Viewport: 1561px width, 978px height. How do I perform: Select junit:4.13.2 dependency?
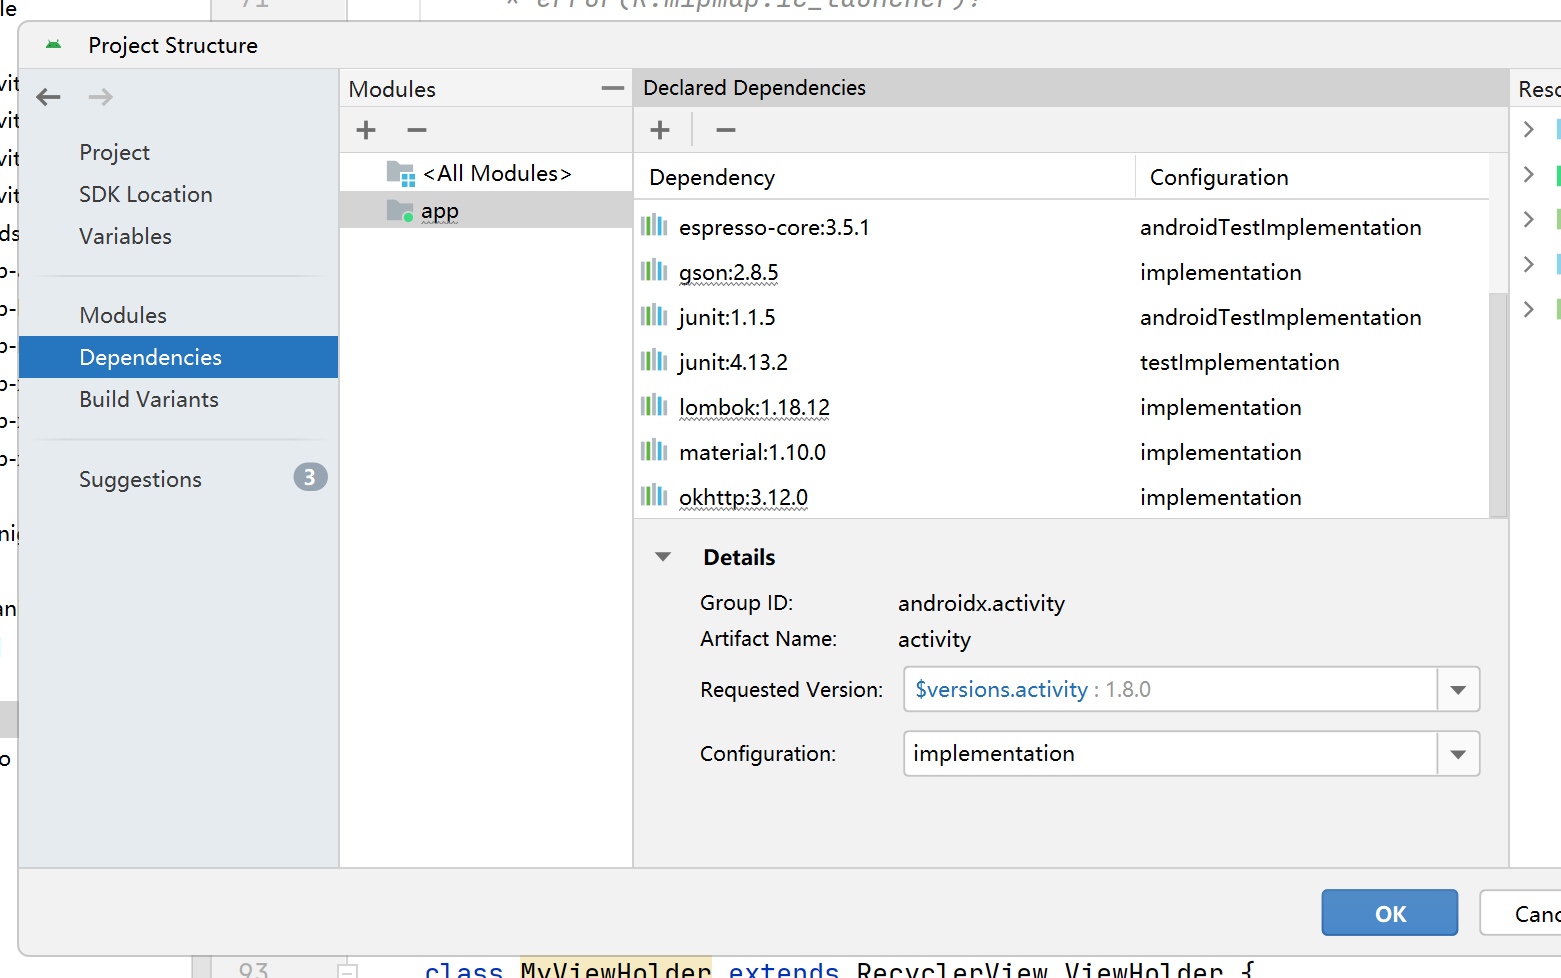(1062, 362)
